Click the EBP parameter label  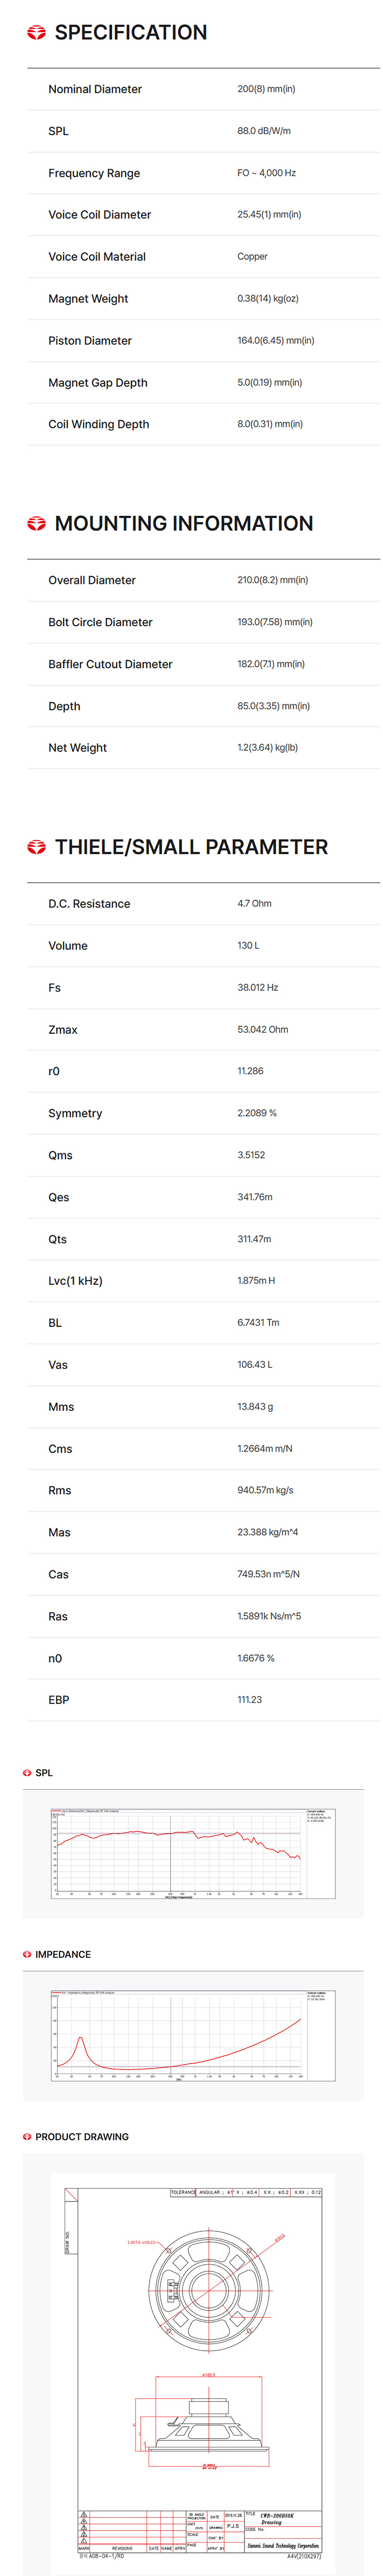coord(59,1699)
